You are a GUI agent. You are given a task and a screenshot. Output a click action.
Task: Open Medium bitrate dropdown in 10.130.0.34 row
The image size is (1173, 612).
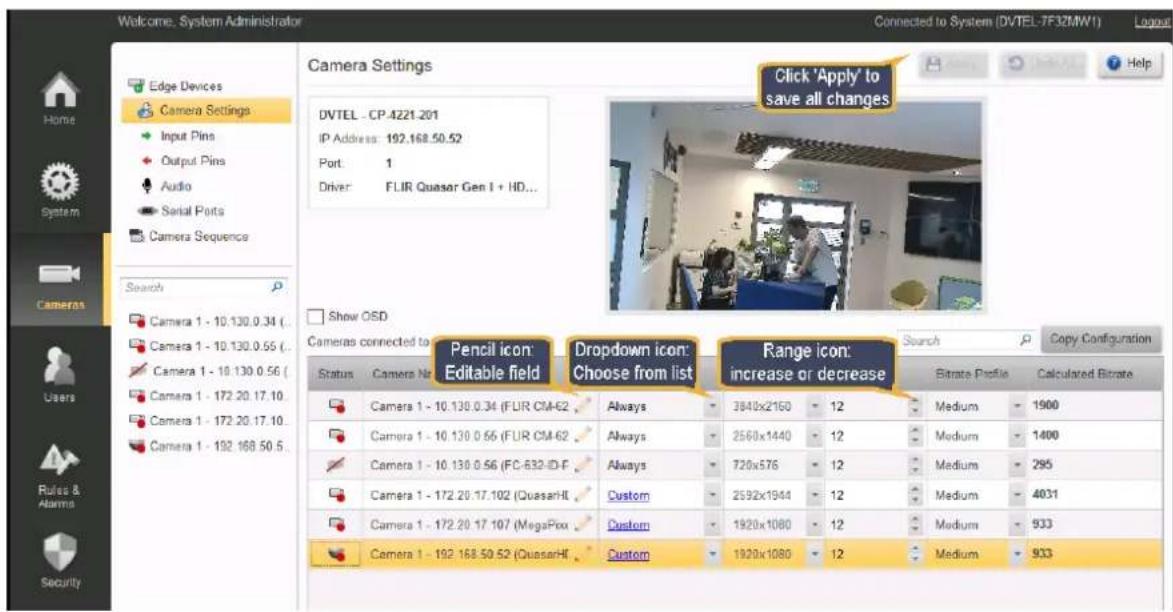1017,406
